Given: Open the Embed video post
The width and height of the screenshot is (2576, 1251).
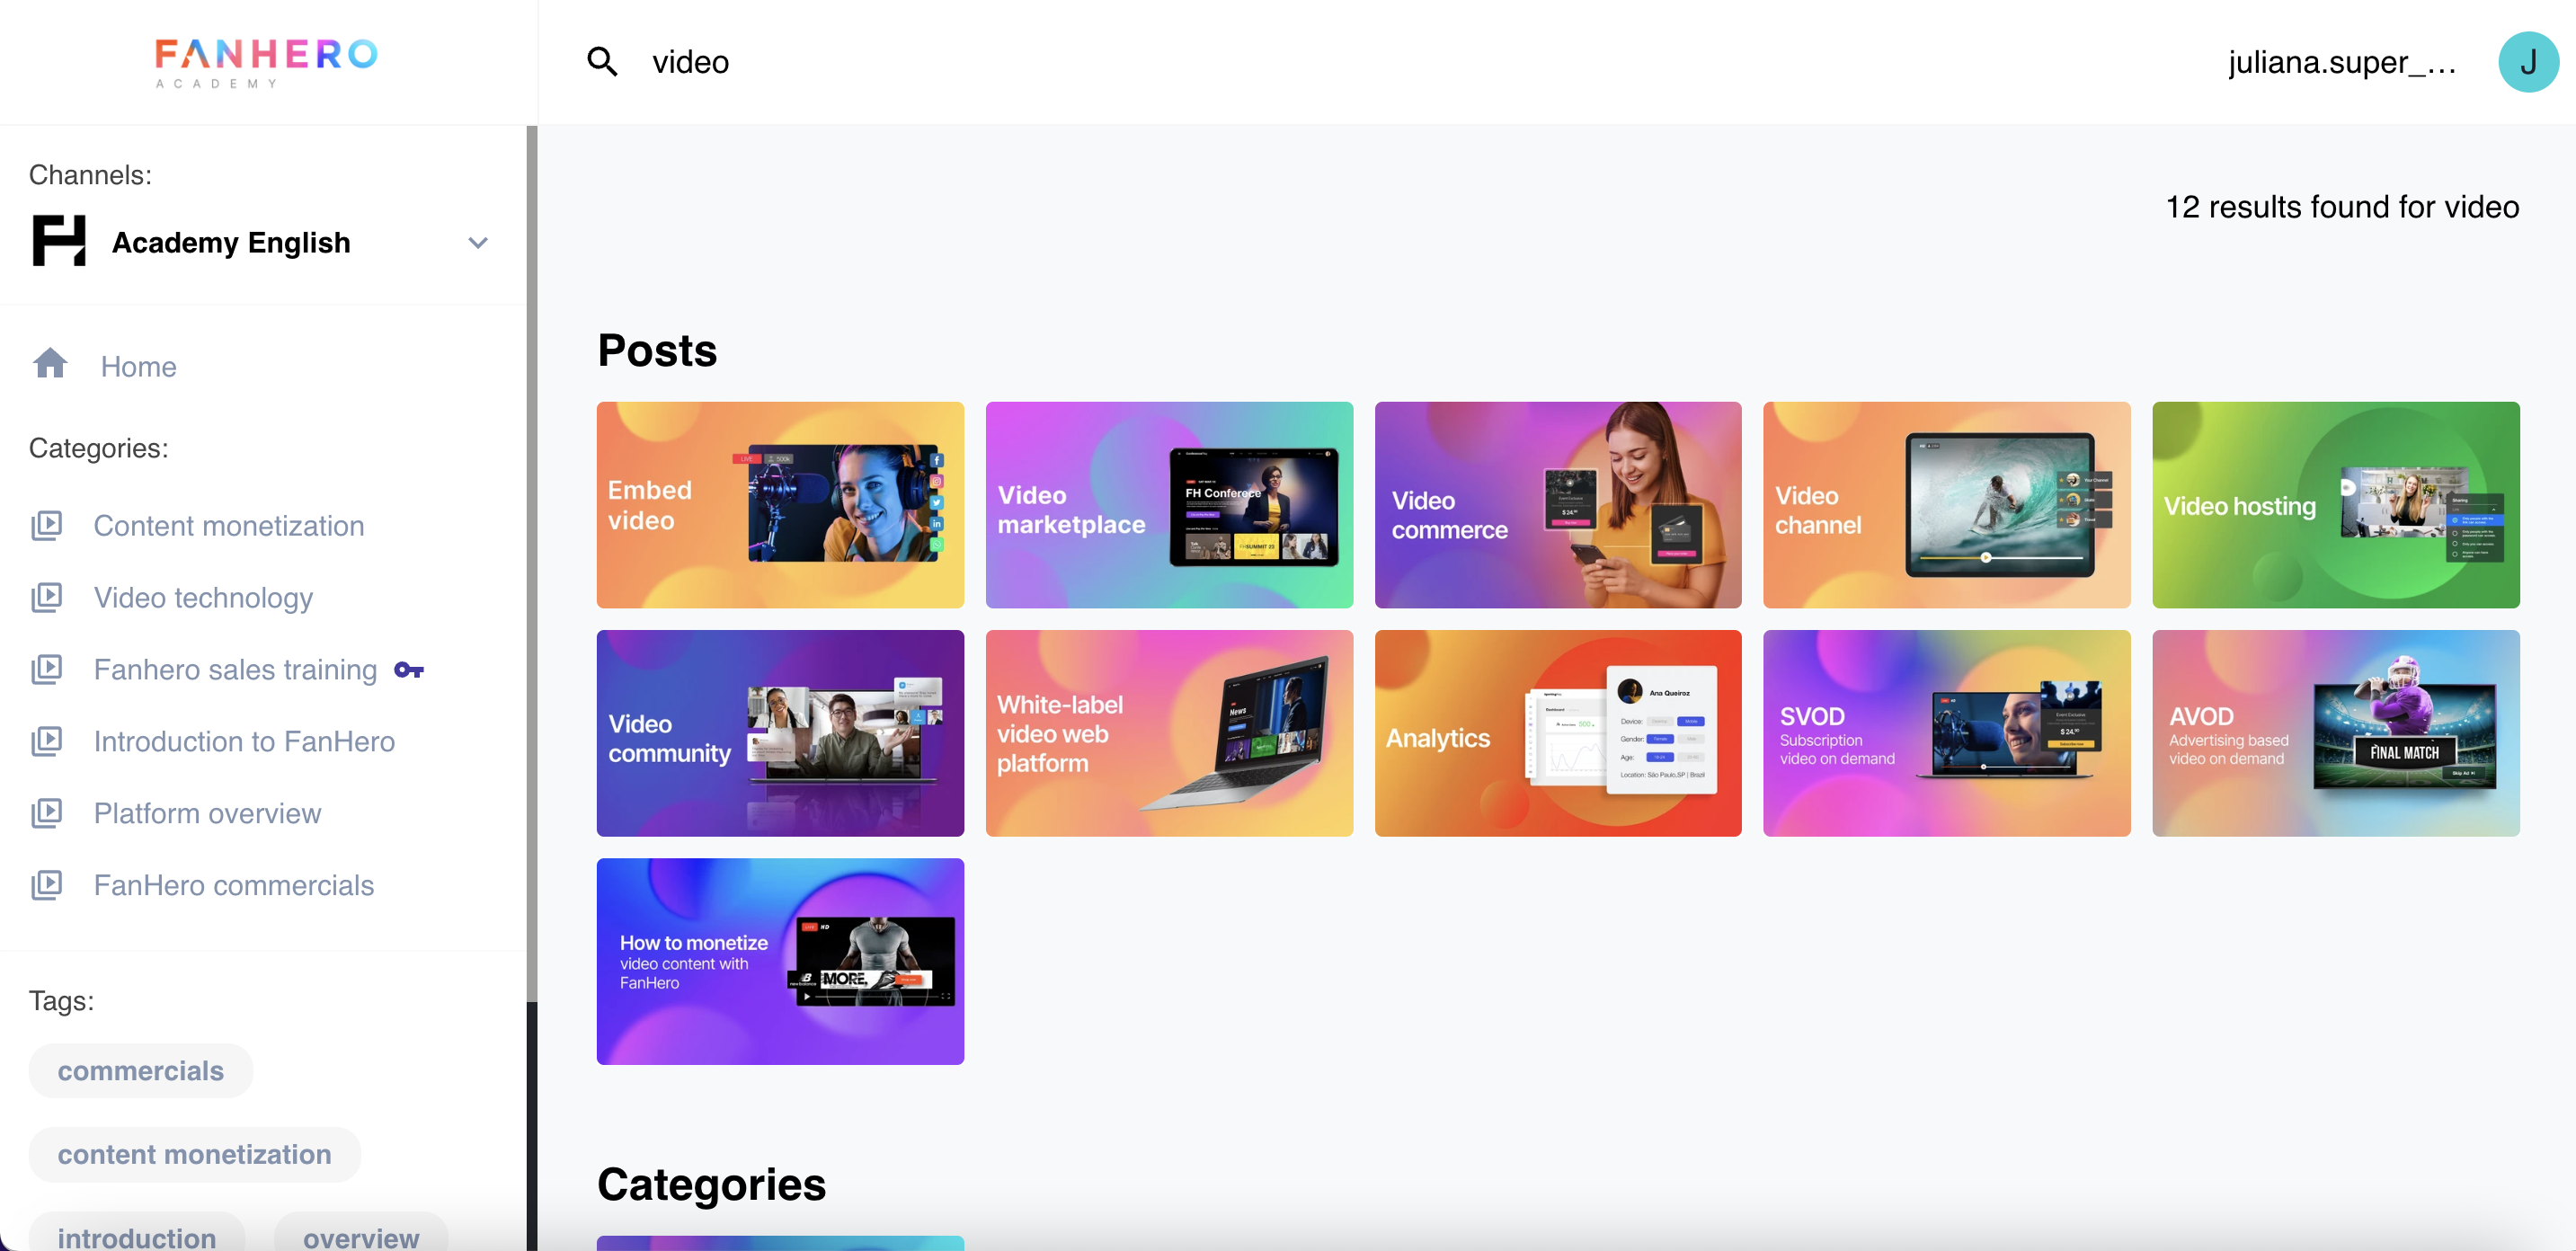Looking at the screenshot, I should [780, 505].
